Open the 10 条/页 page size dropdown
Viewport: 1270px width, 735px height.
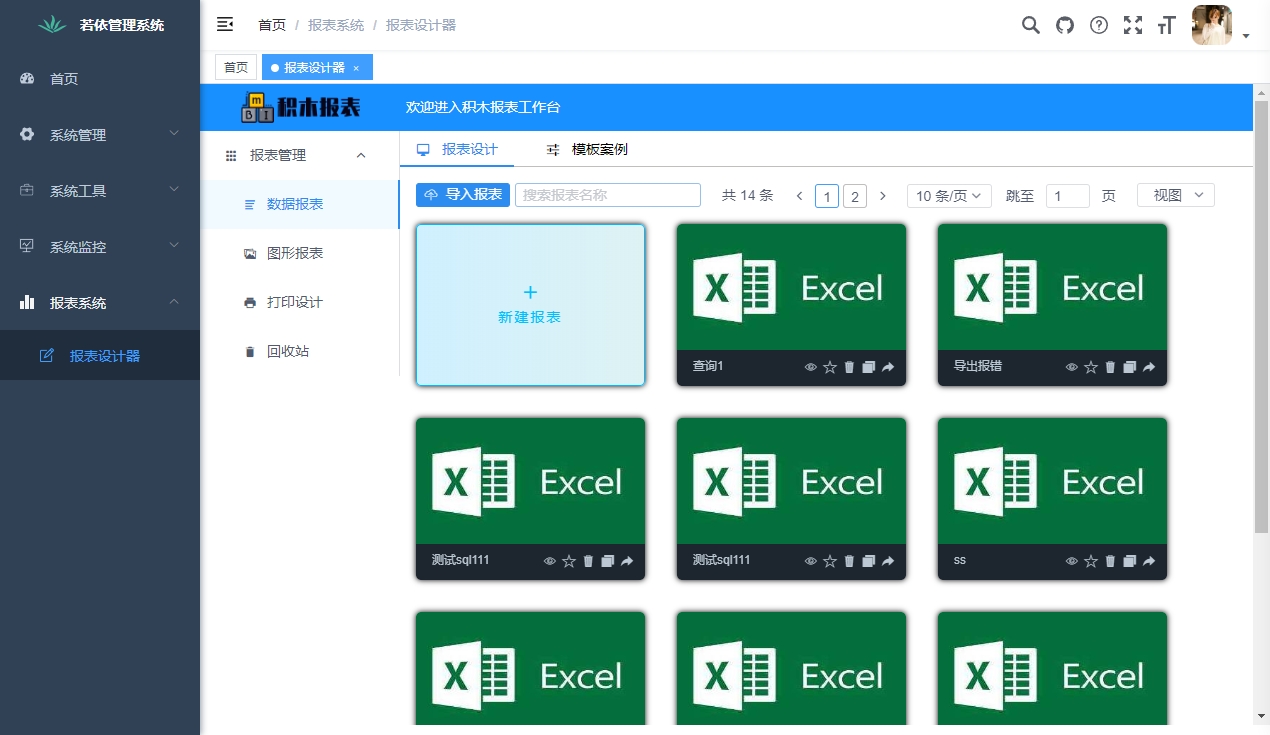click(949, 196)
